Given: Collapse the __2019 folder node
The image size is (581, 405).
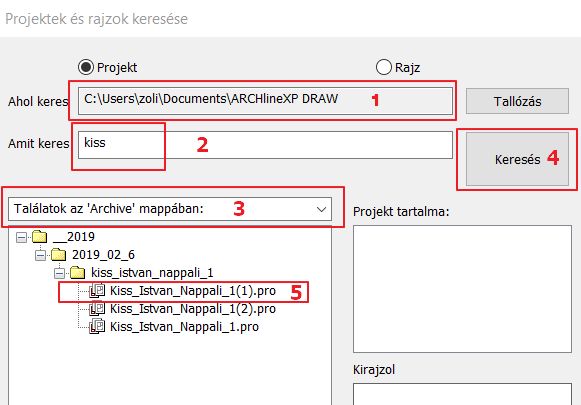Looking at the screenshot, I should click(x=21, y=238).
